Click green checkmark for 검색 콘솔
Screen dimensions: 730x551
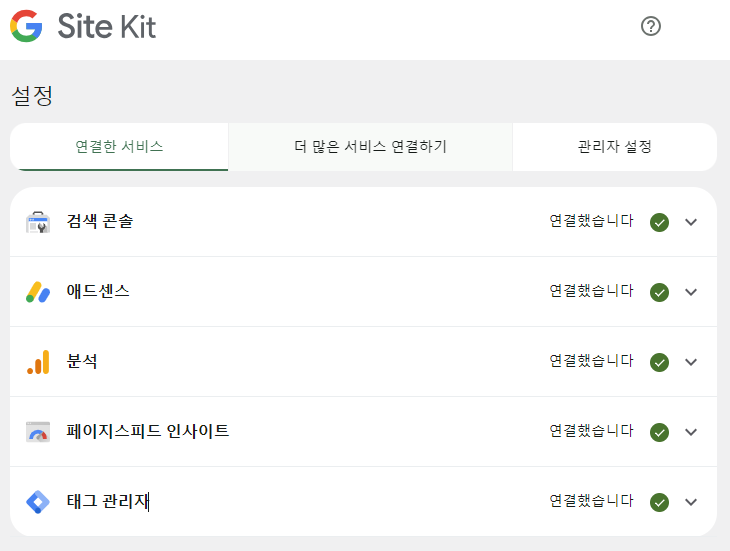pyautogui.click(x=659, y=222)
